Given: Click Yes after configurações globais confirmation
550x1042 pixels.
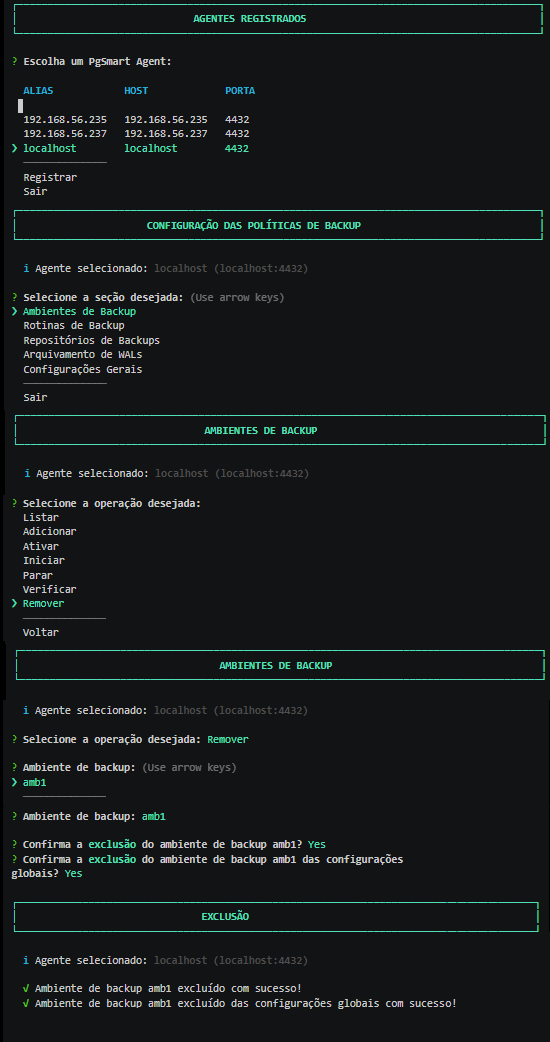Looking at the screenshot, I should click(x=74, y=873).
